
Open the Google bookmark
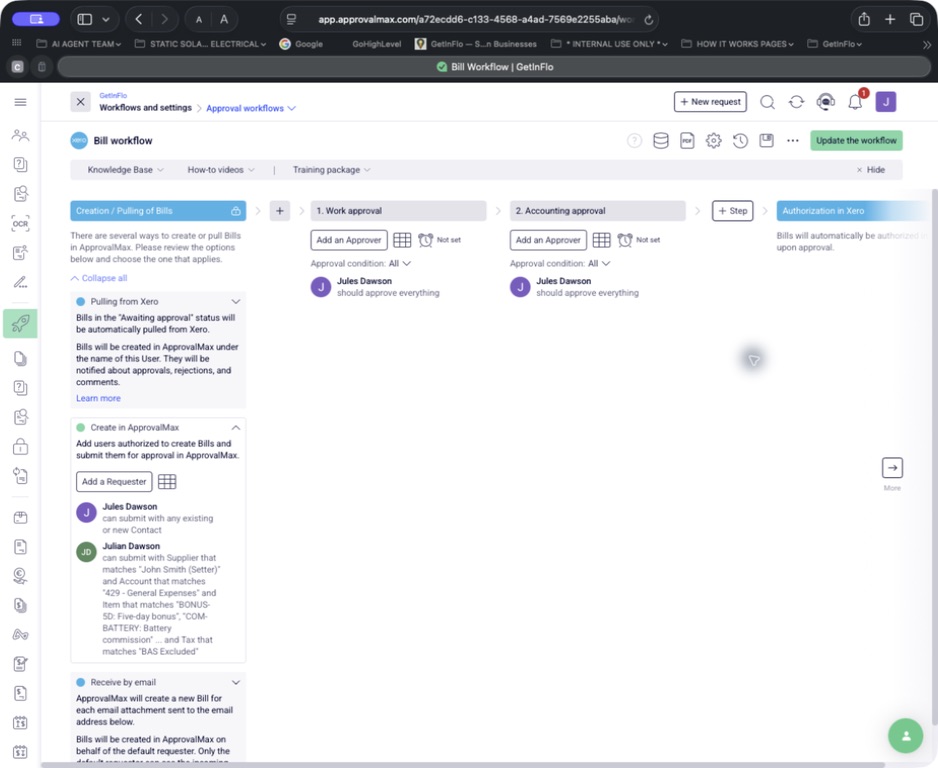pyautogui.click(x=302, y=44)
